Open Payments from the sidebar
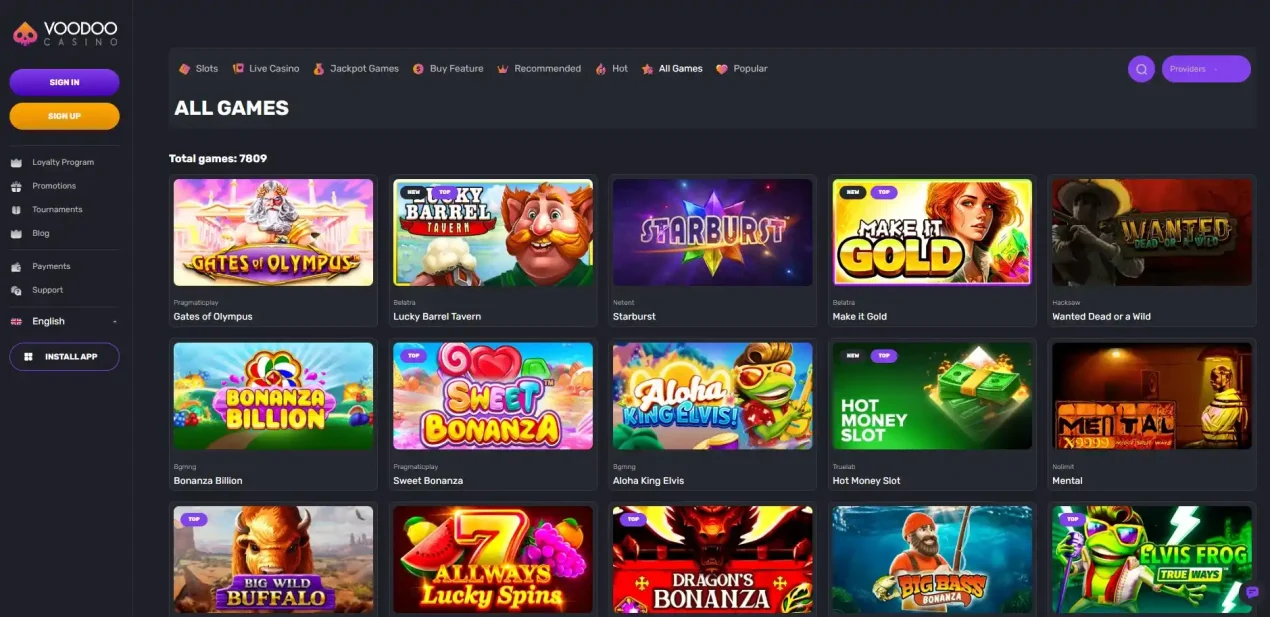This screenshot has height=617, width=1270. [51, 266]
